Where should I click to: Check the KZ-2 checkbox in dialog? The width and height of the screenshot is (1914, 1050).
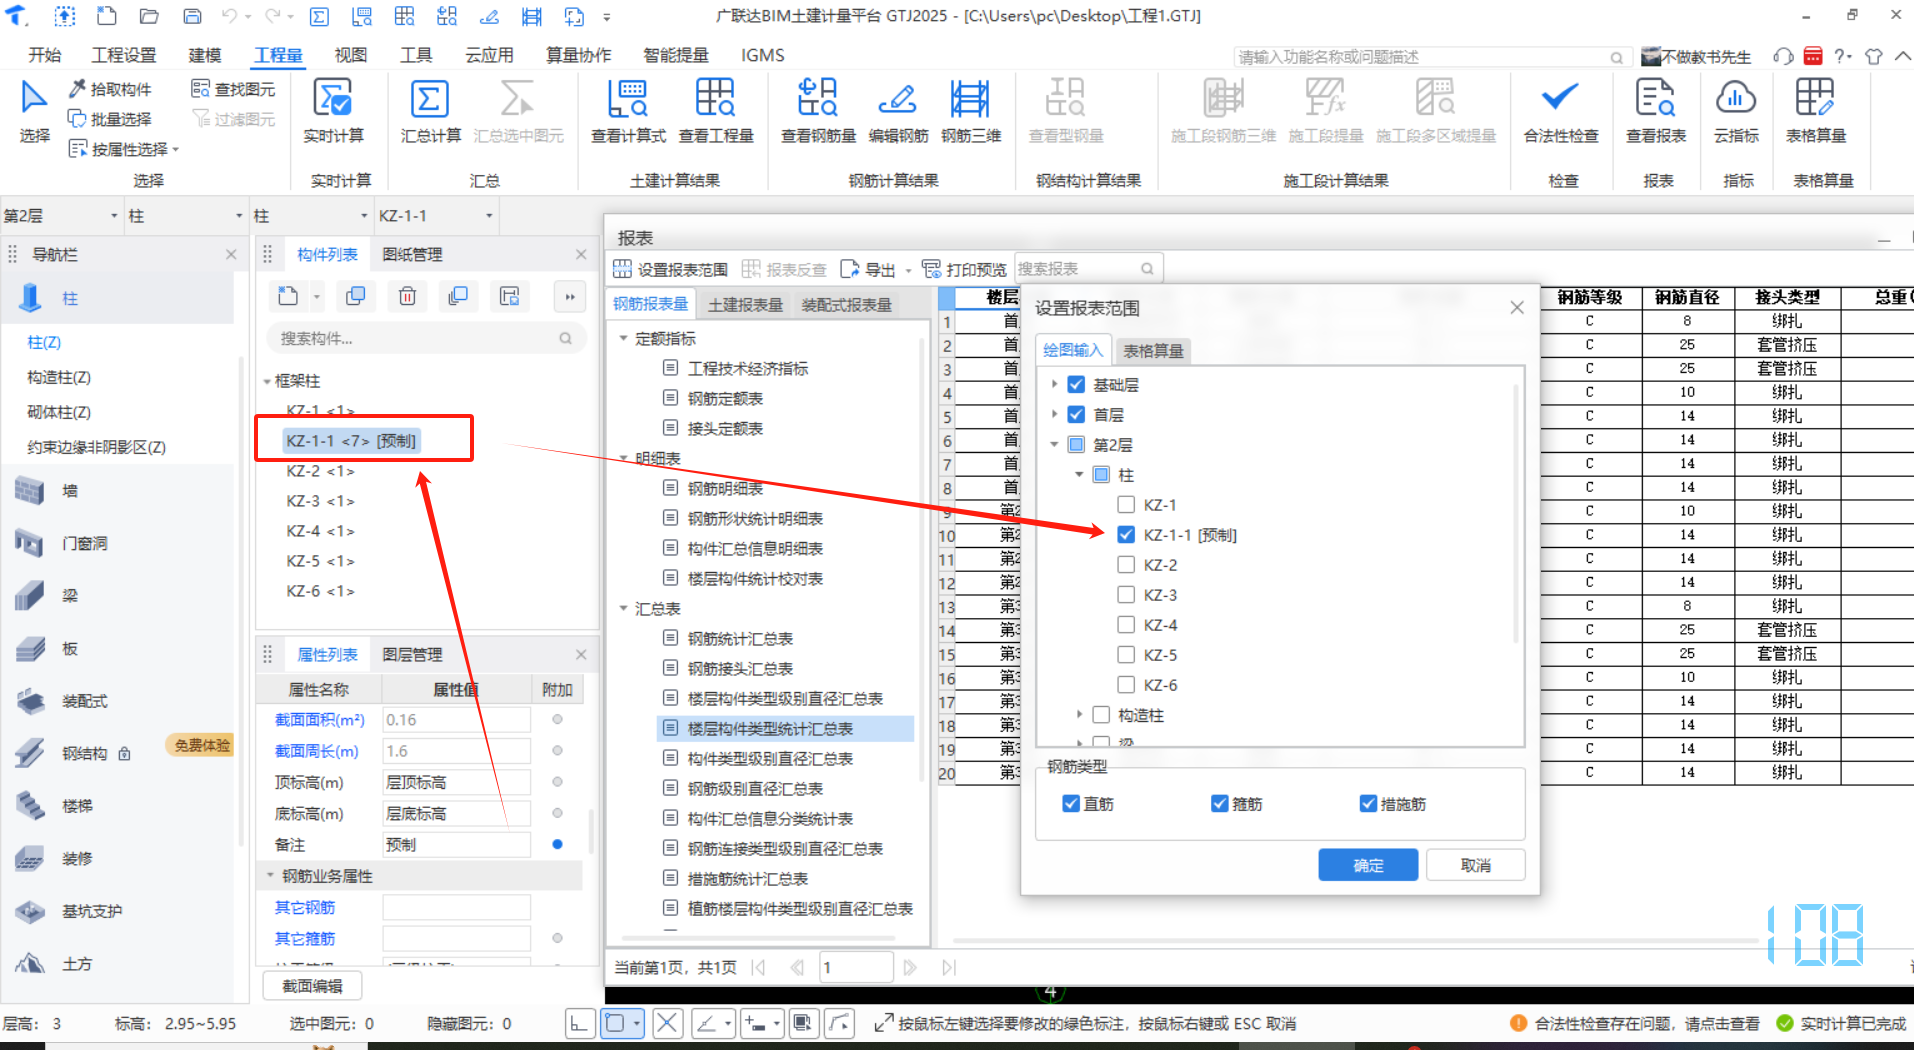click(x=1126, y=565)
